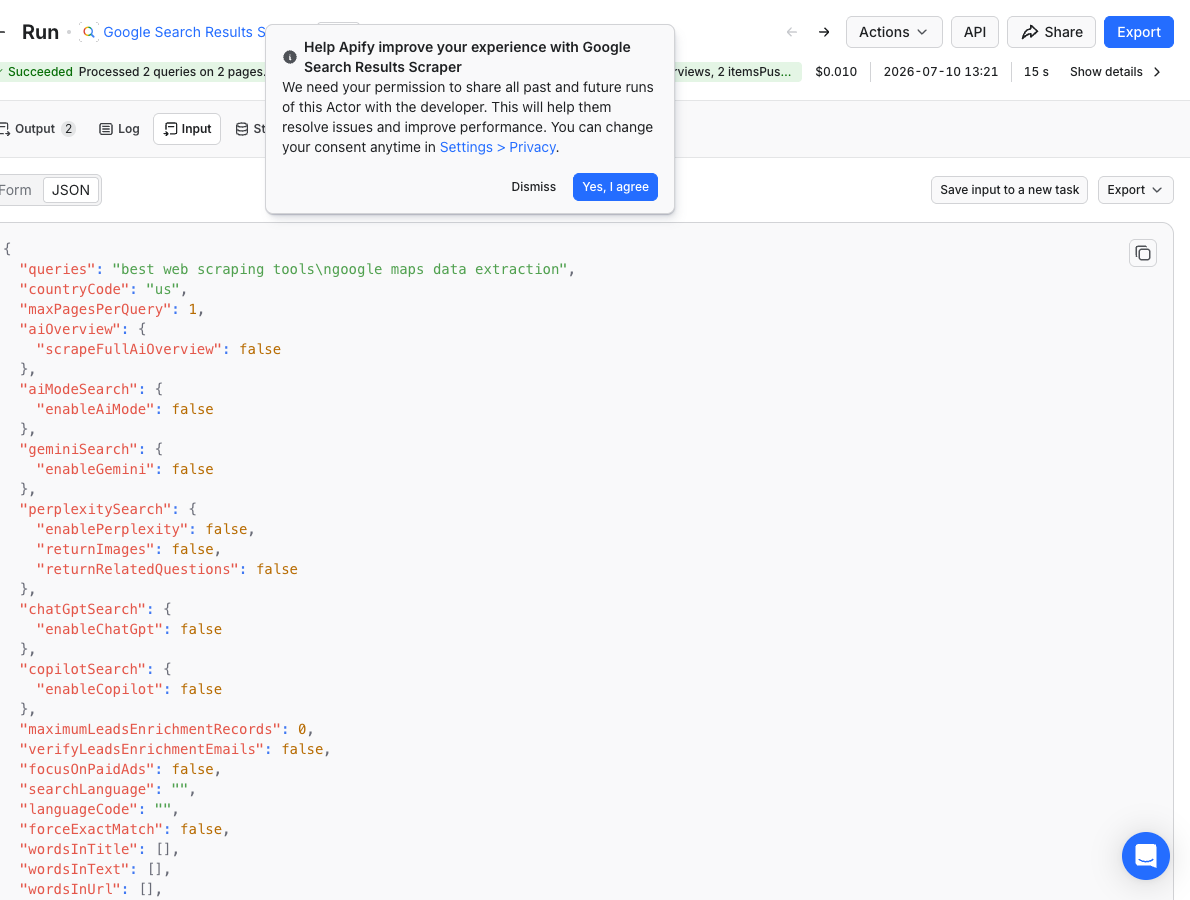Go to the previous run arrow
Screen dimensions: 1190x900
coord(792,32)
